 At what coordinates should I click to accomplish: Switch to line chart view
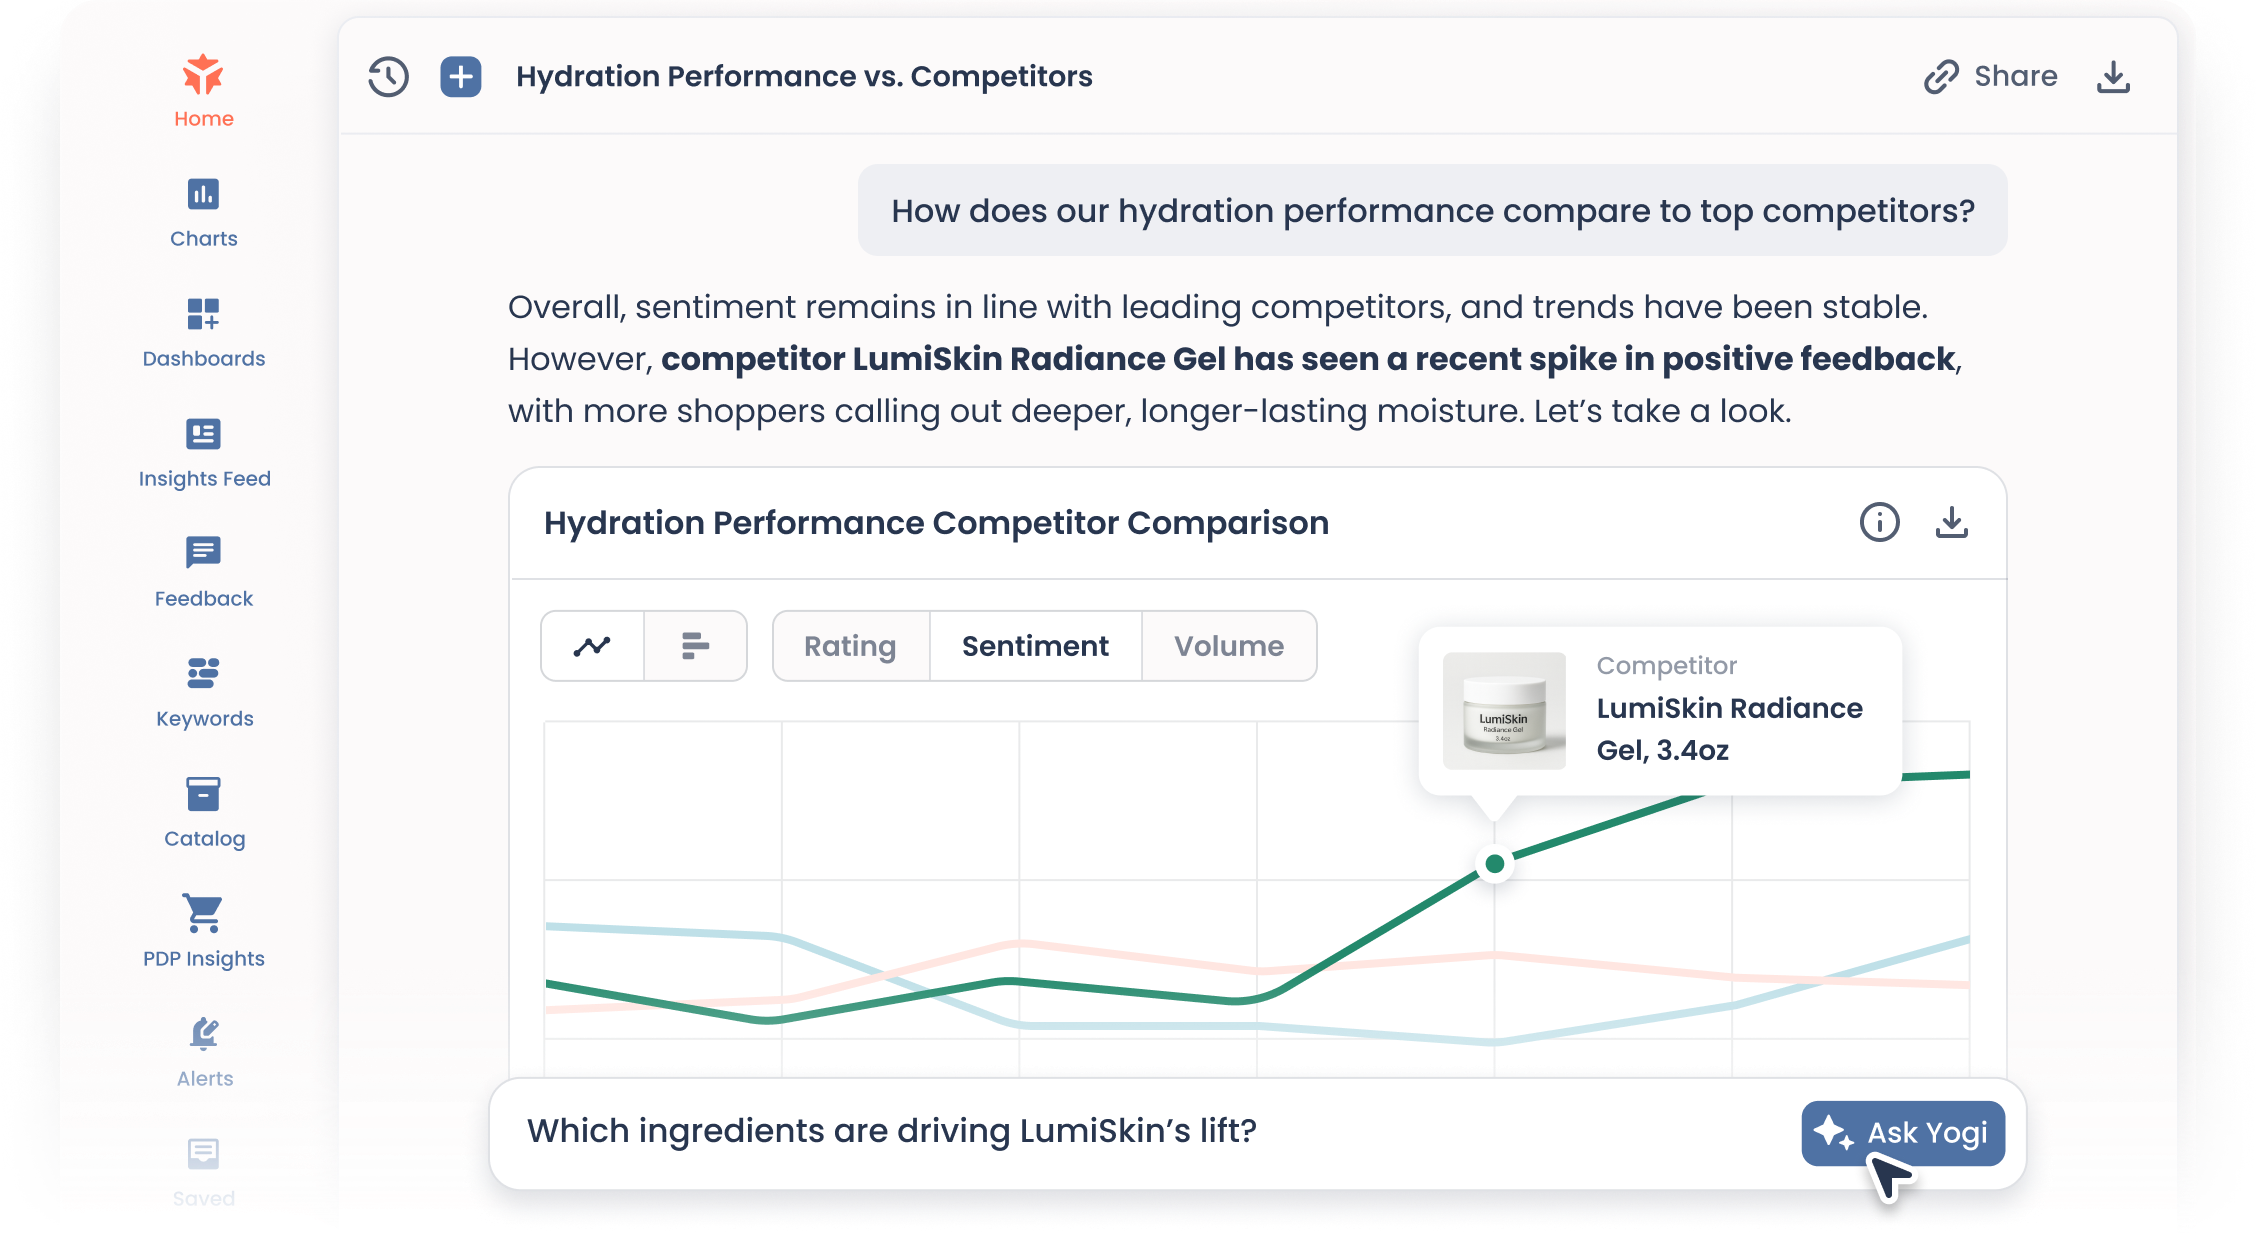(593, 646)
